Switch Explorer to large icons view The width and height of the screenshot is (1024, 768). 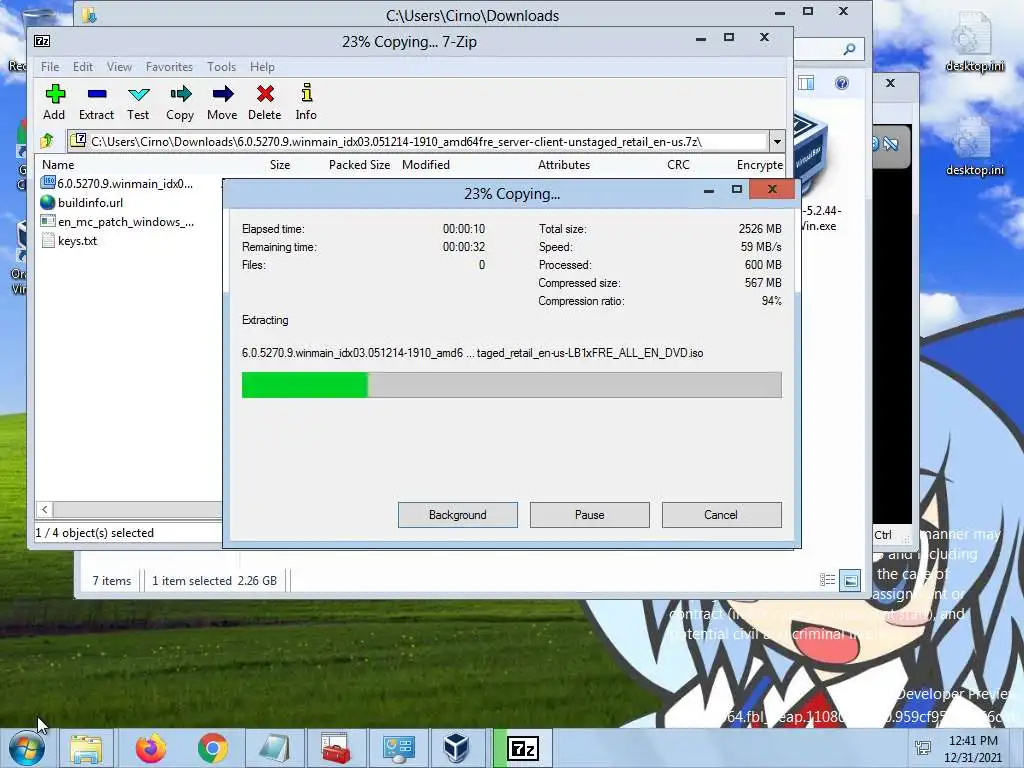pyautogui.click(x=850, y=580)
